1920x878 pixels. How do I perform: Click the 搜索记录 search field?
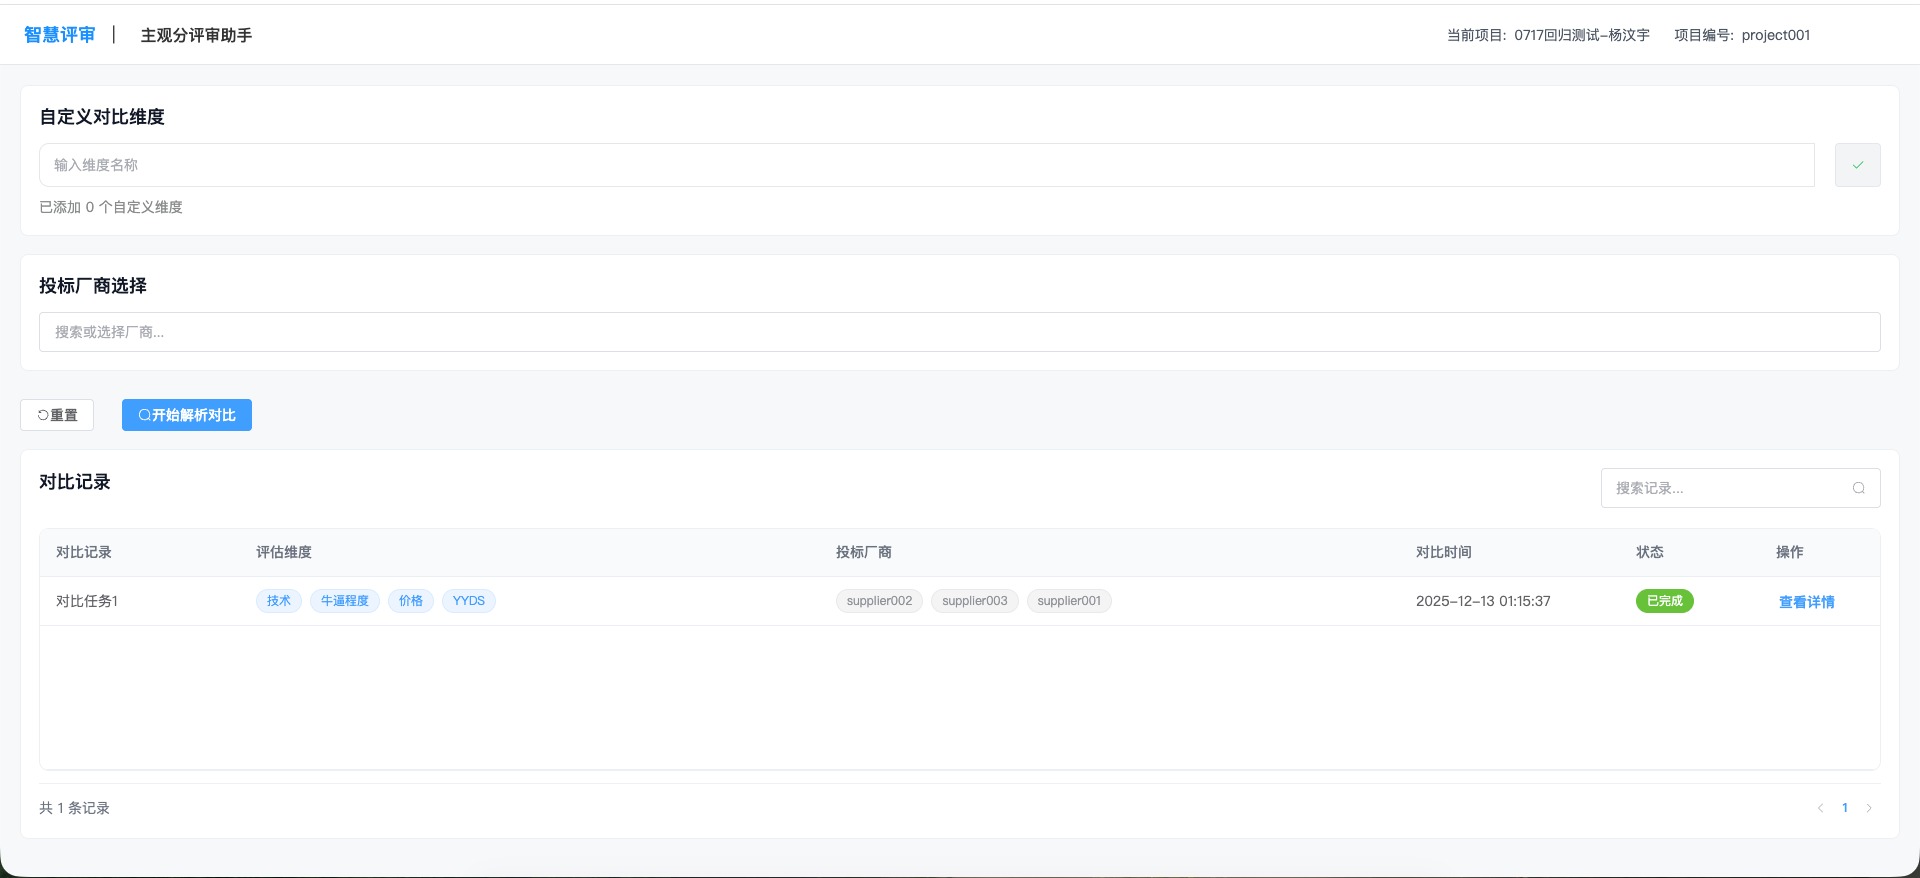pos(1728,488)
